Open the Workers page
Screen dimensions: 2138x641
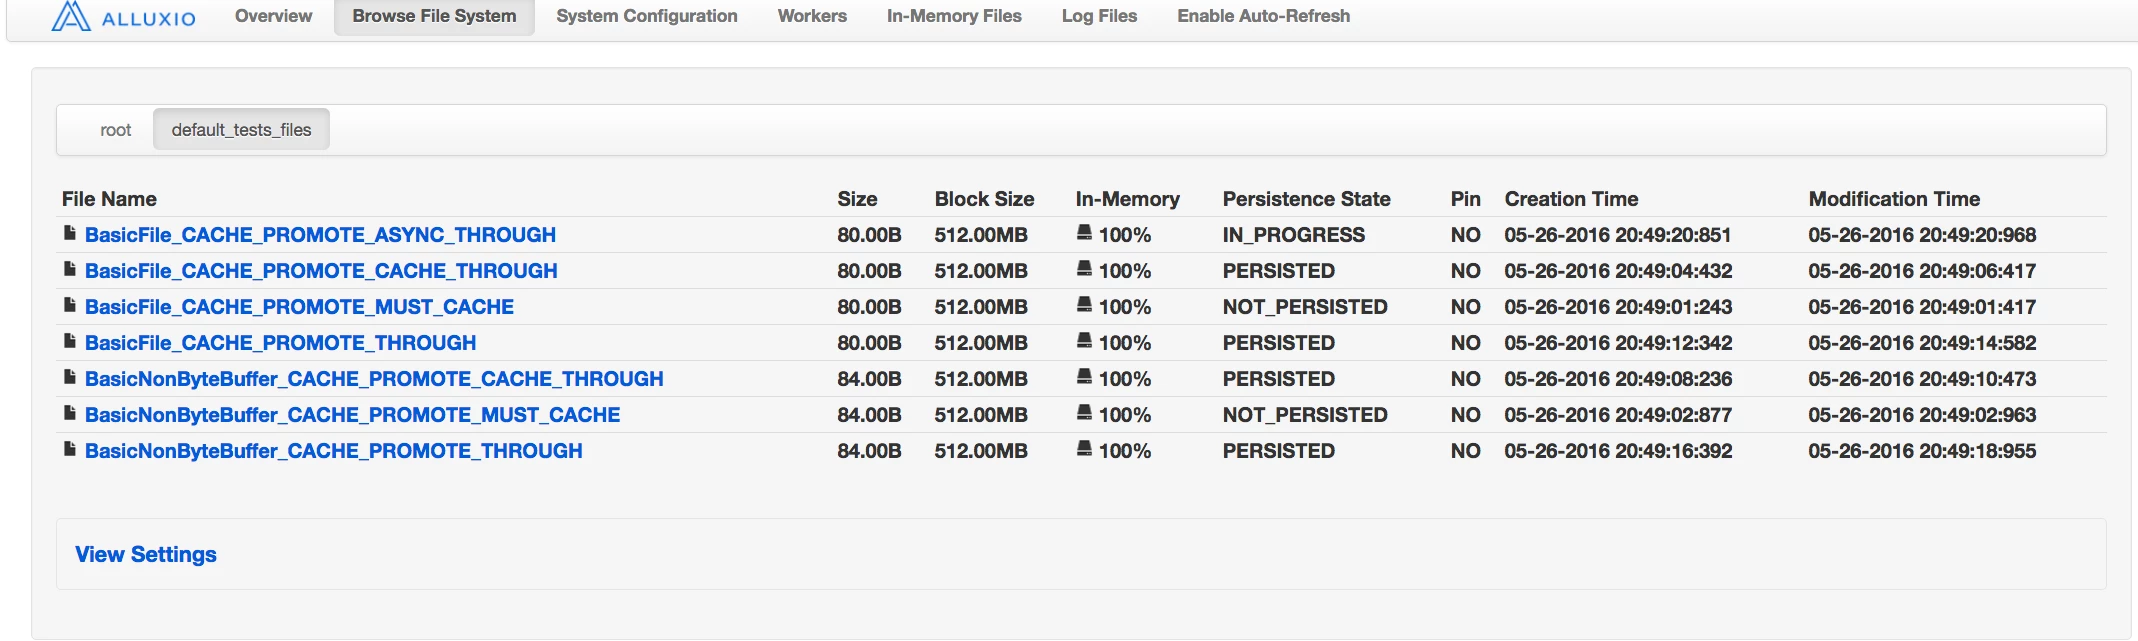[x=812, y=16]
